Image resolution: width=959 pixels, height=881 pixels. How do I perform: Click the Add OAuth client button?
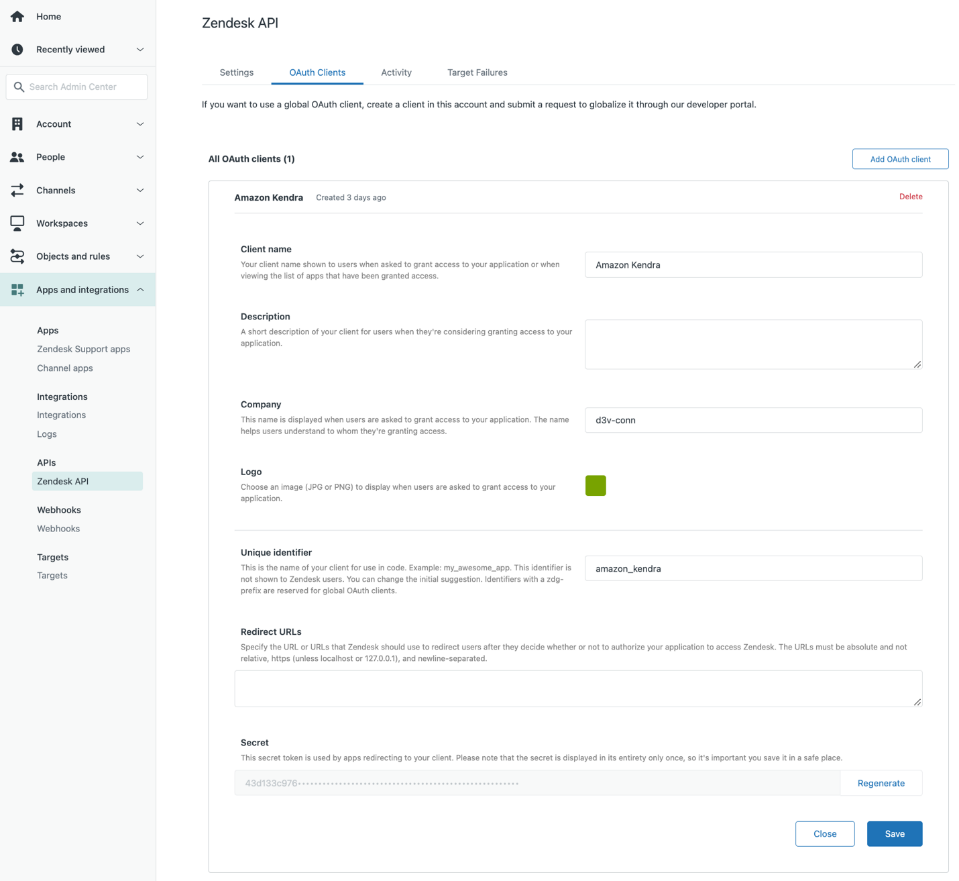tap(900, 159)
